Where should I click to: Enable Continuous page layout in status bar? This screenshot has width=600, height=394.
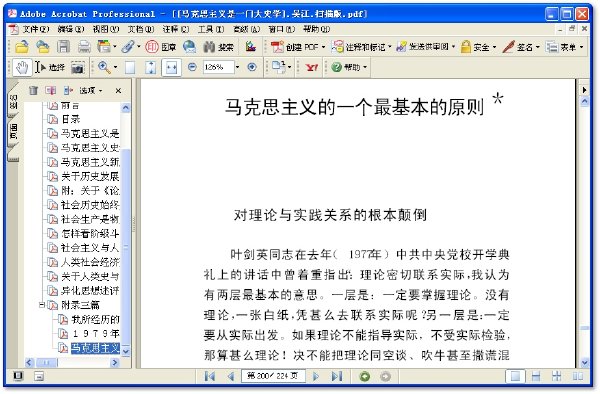pyautogui.click(x=536, y=376)
